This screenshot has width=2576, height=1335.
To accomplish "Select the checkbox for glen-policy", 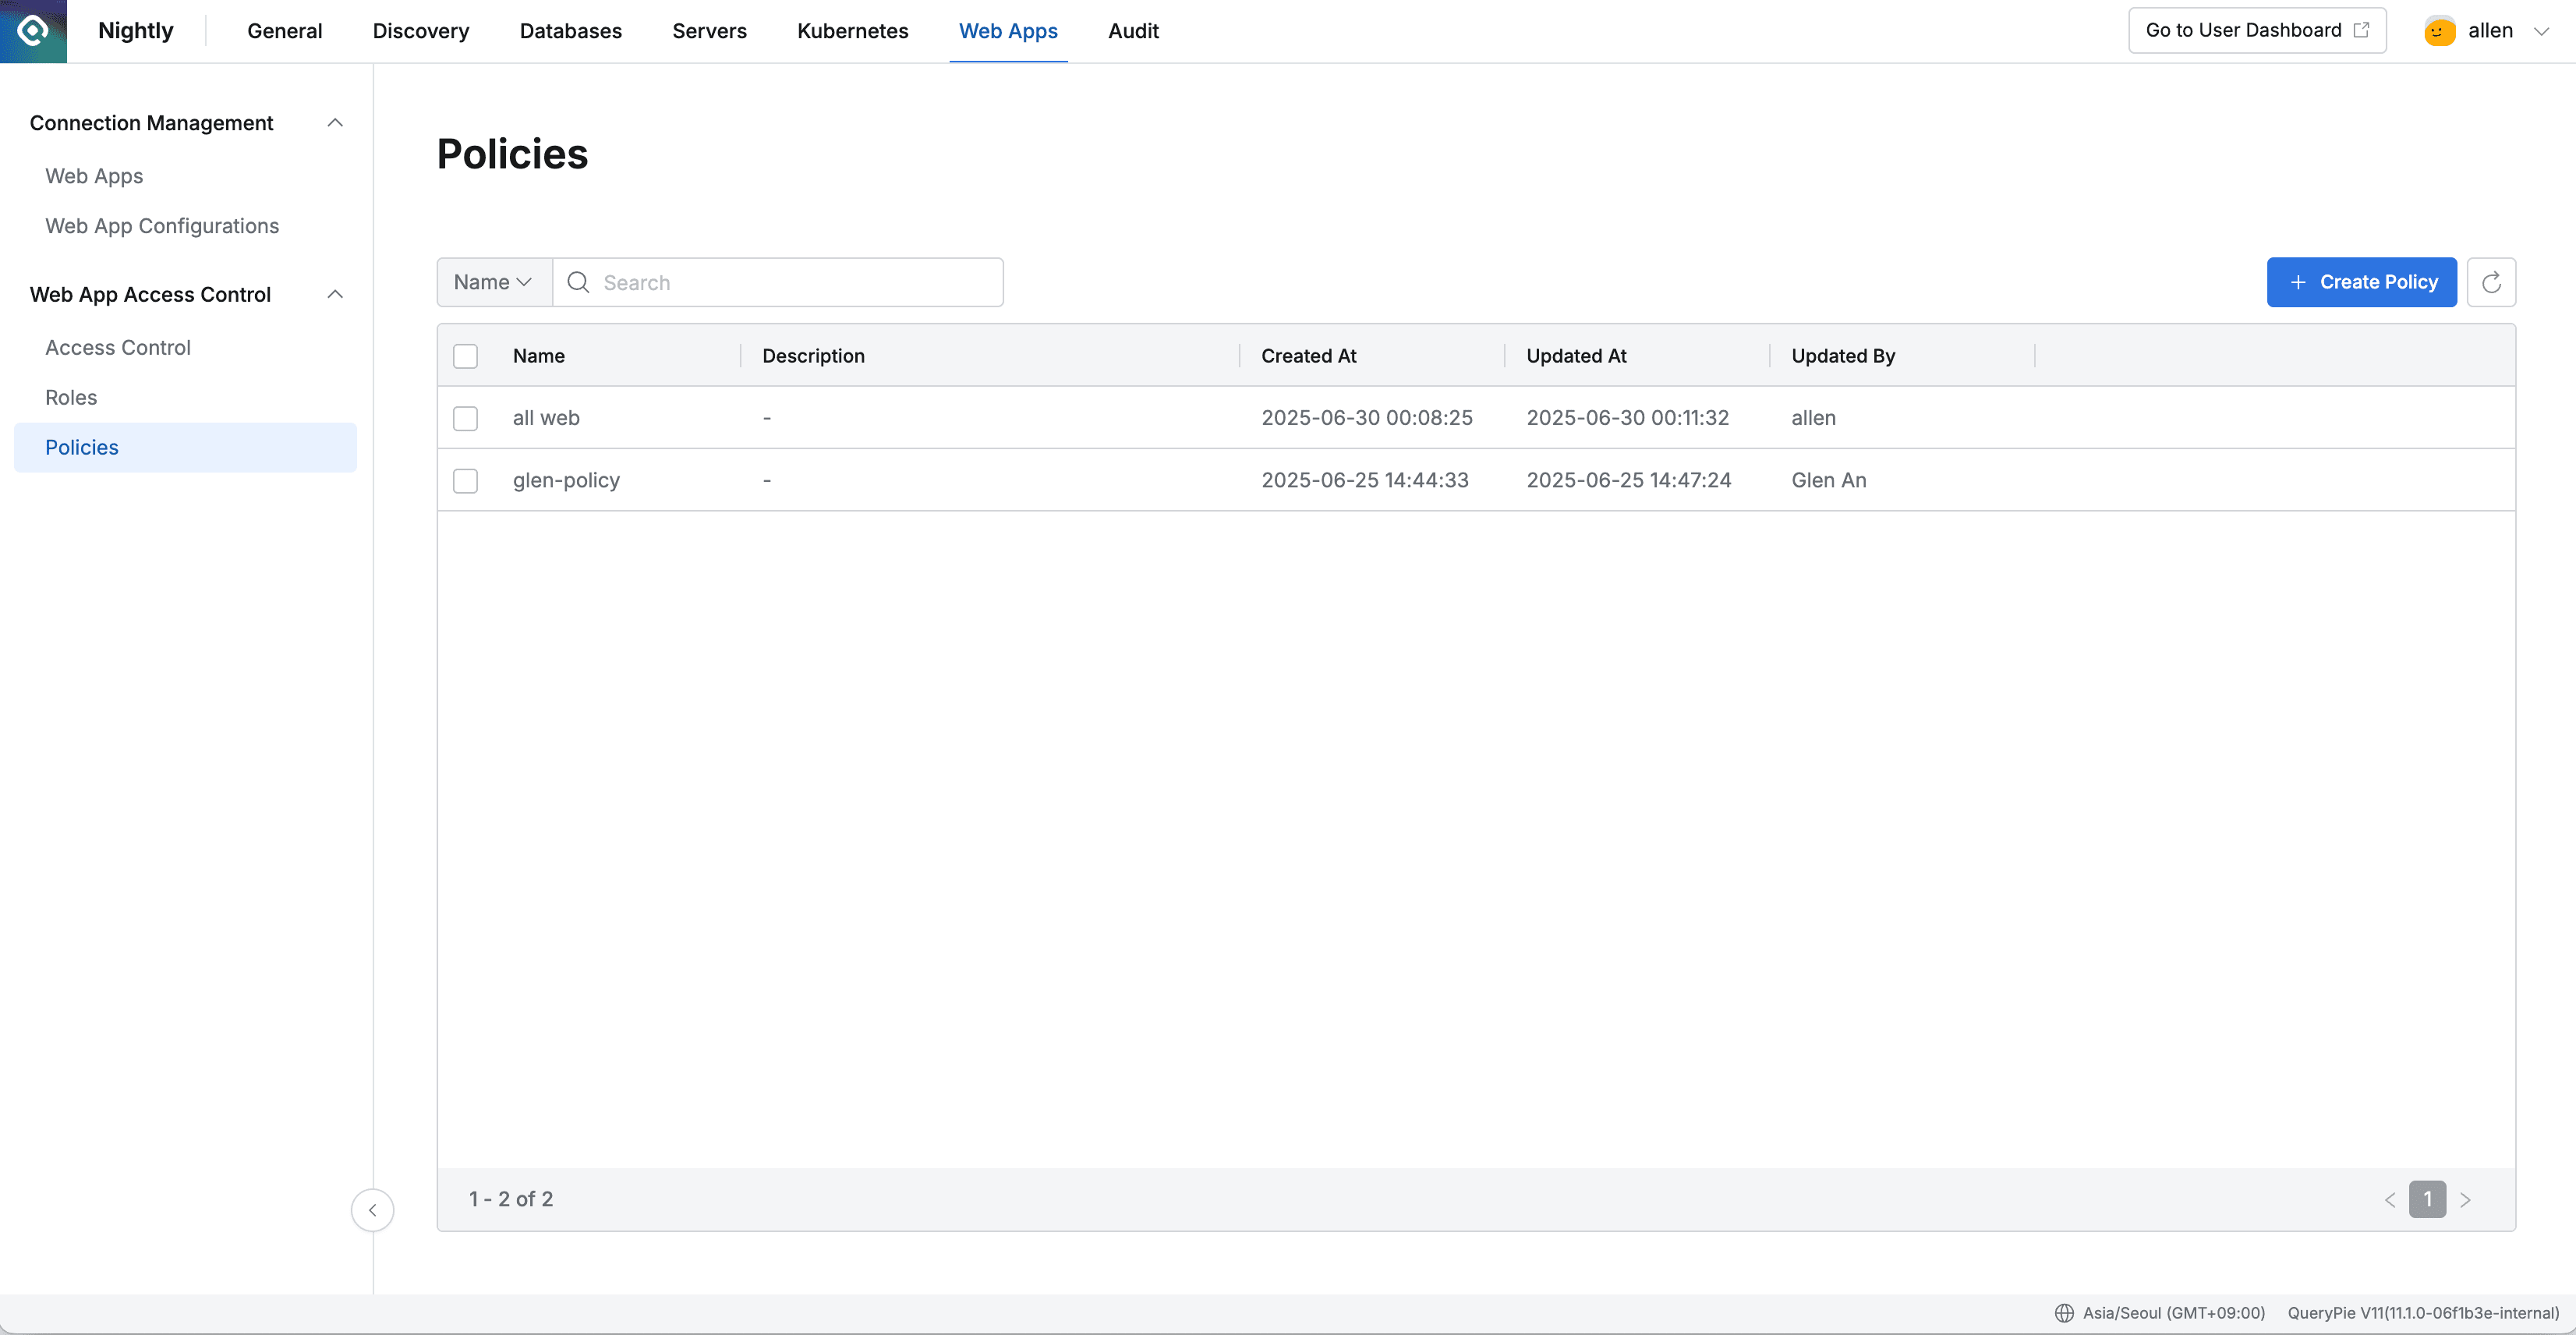I will (465, 481).
